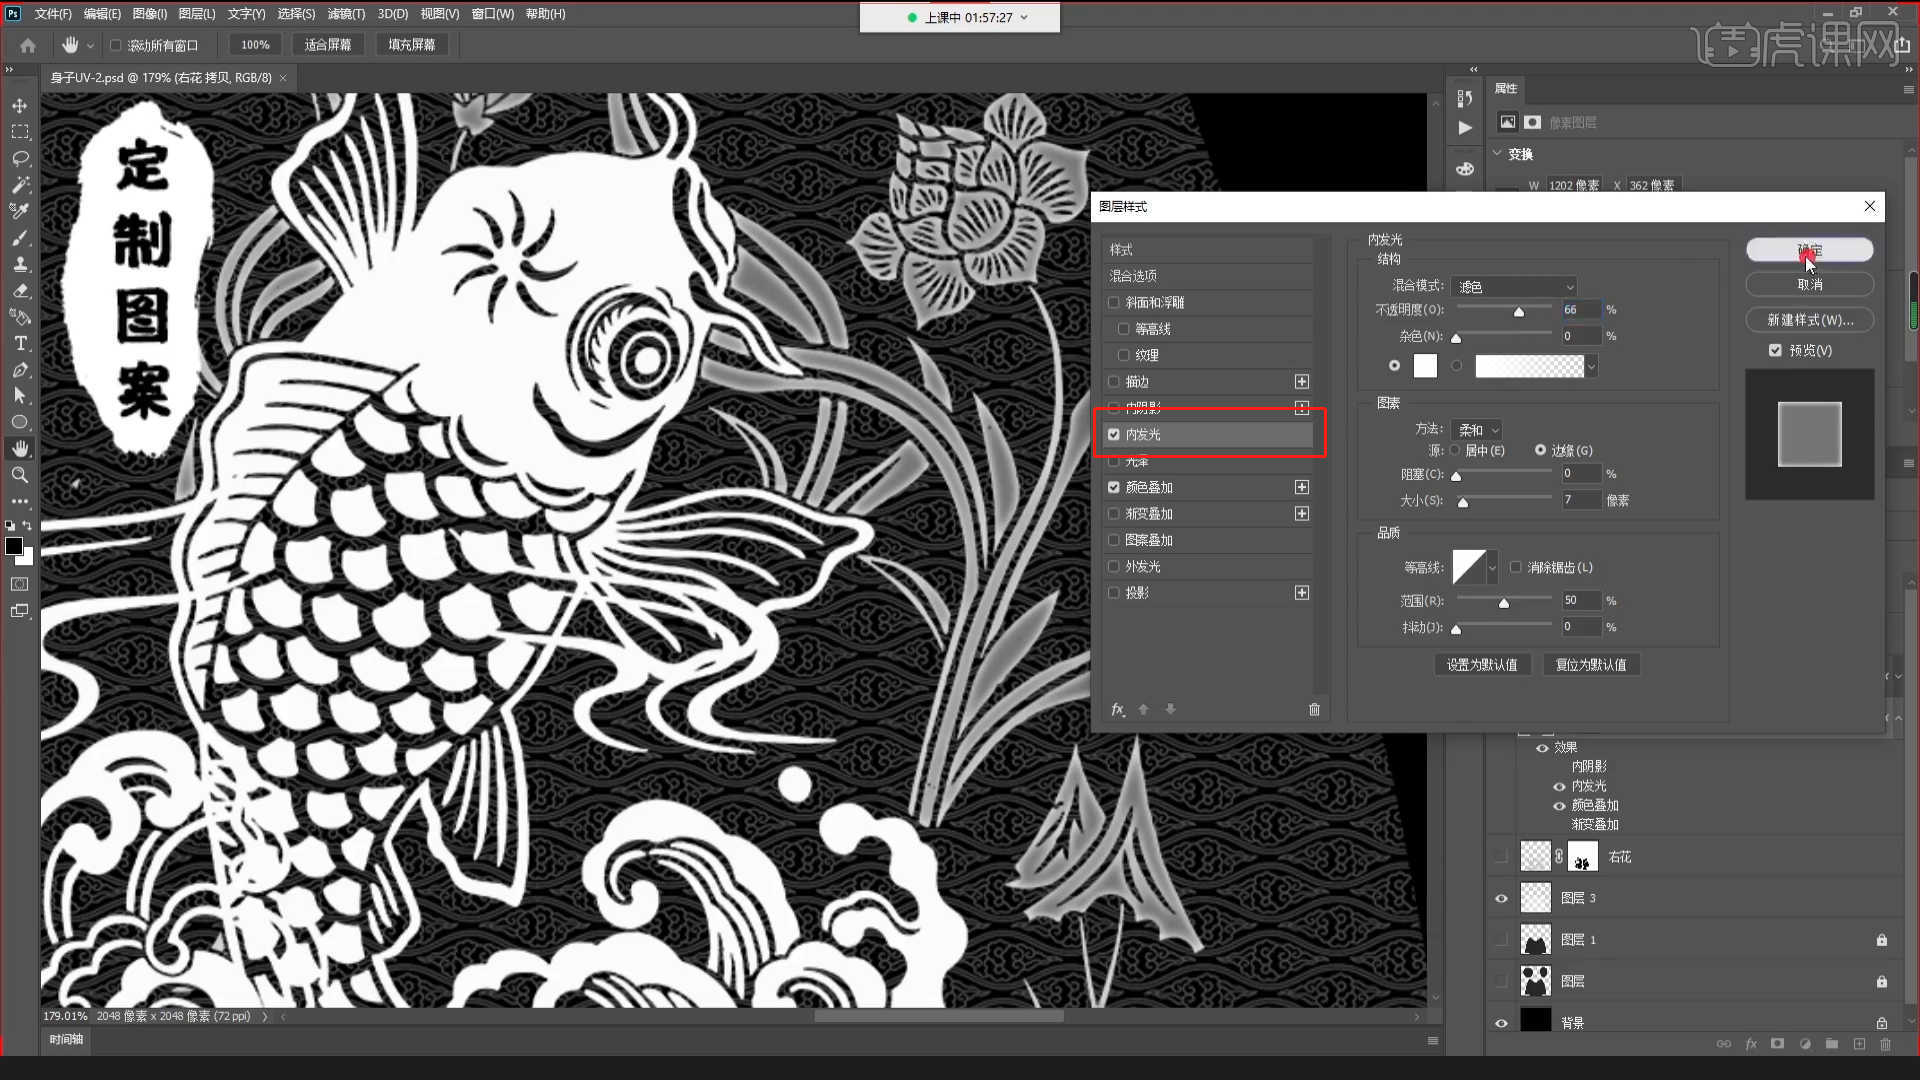Enable the Drop Shadow checkbox
This screenshot has width=1920, height=1080.
[1114, 593]
